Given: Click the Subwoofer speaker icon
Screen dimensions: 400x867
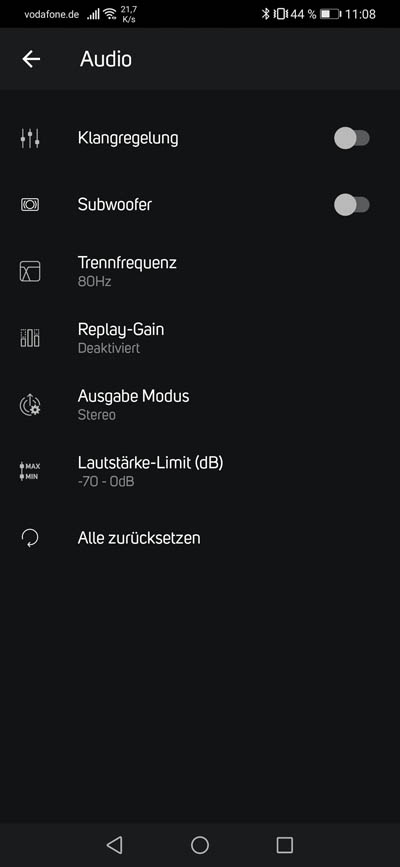Looking at the screenshot, I should [x=30, y=205].
